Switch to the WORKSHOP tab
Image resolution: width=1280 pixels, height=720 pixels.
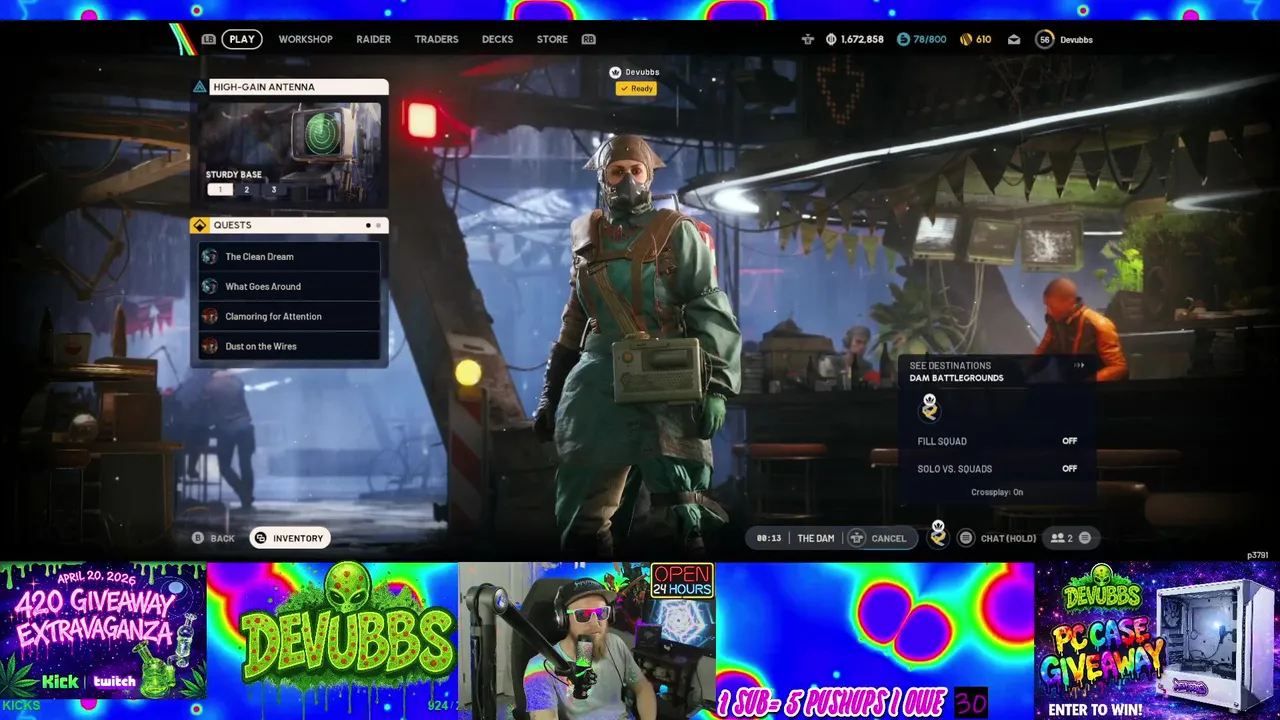click(305, 39)
